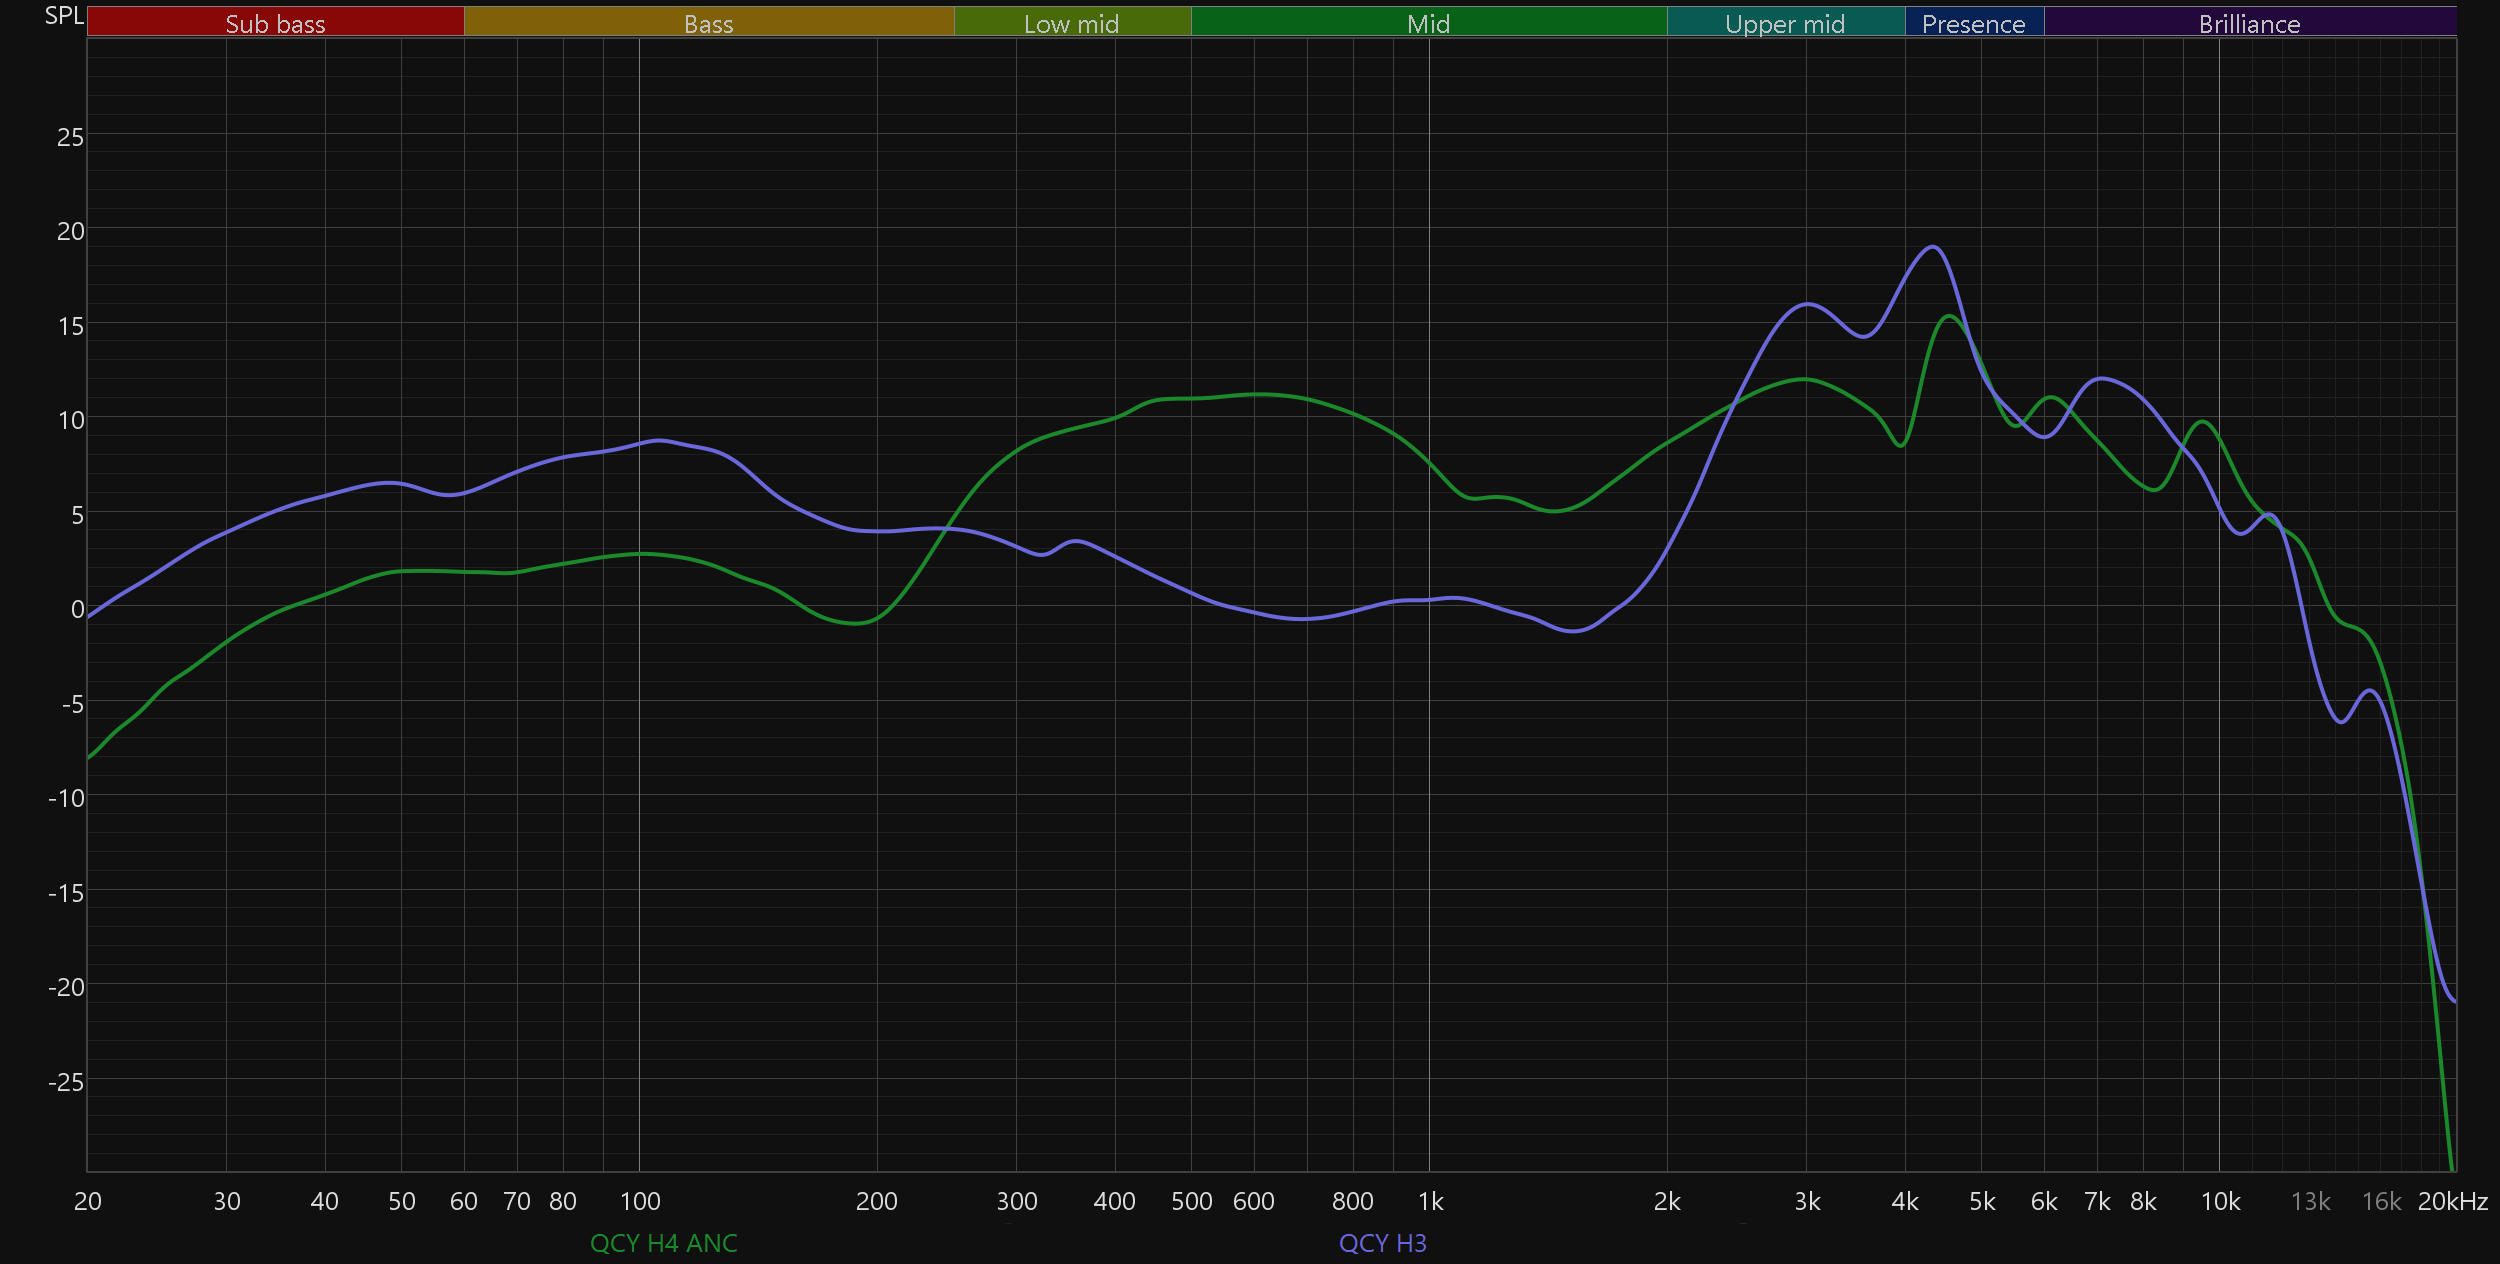Click the 10k frequency axis label

pos(2220,1201)
